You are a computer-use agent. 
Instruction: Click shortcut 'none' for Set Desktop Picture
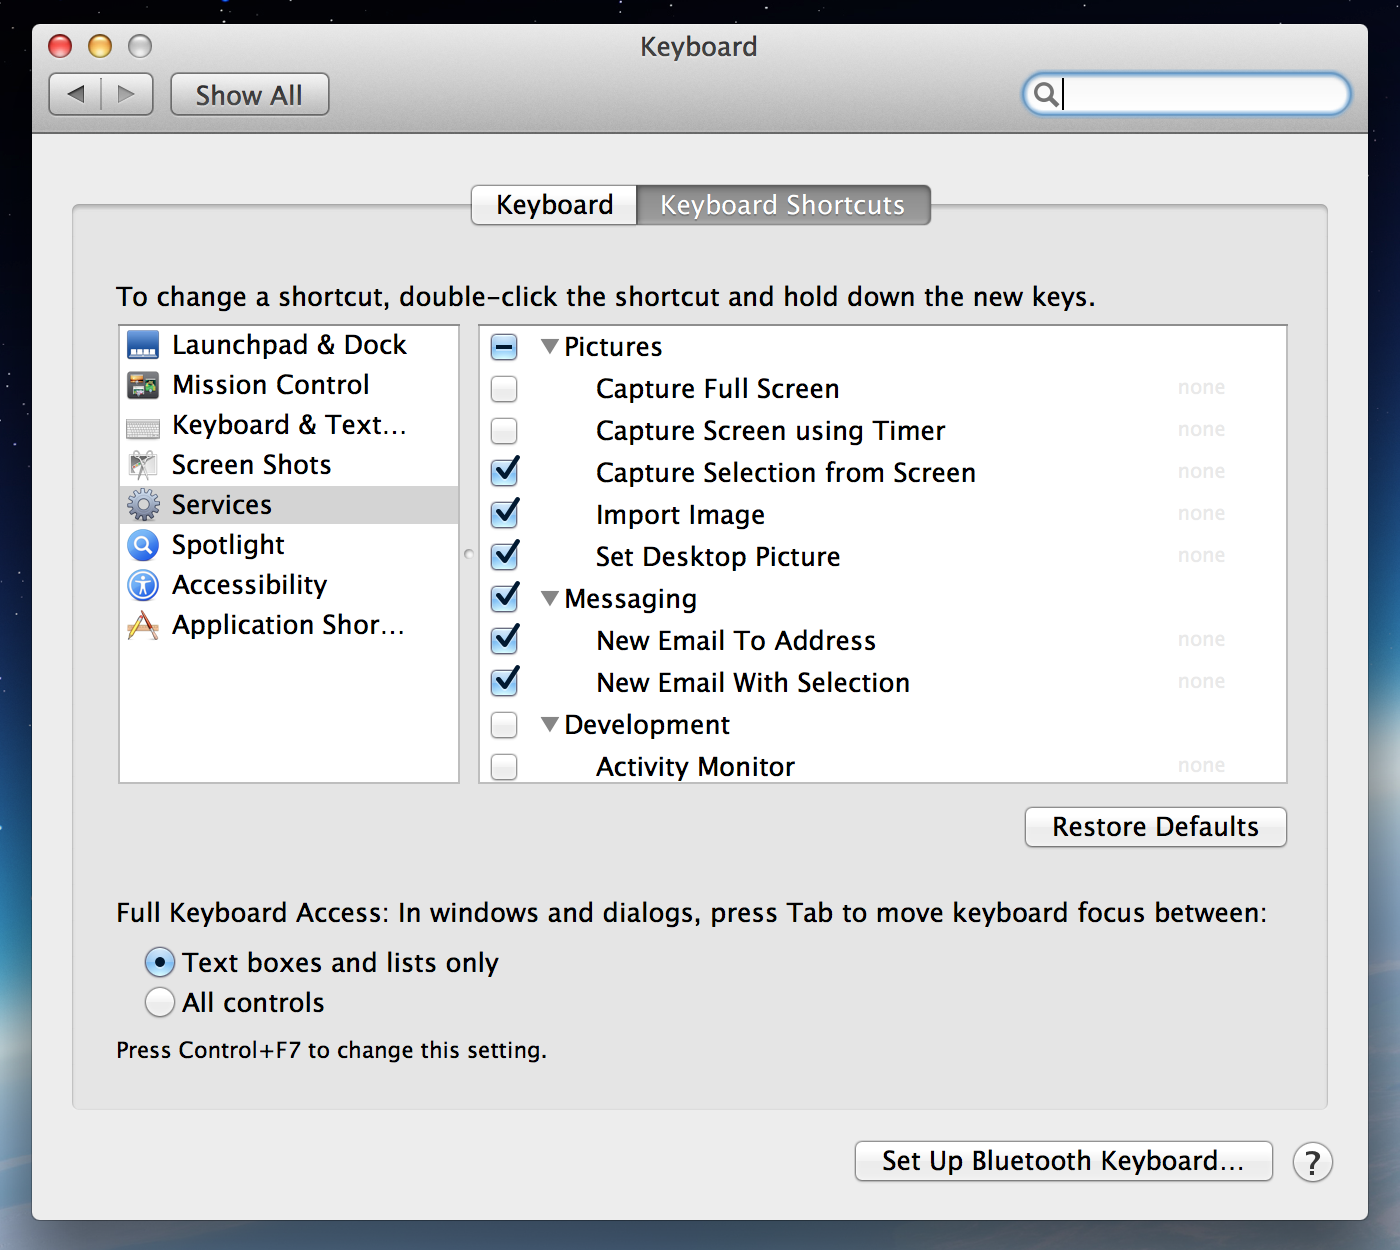point(1201,555)
